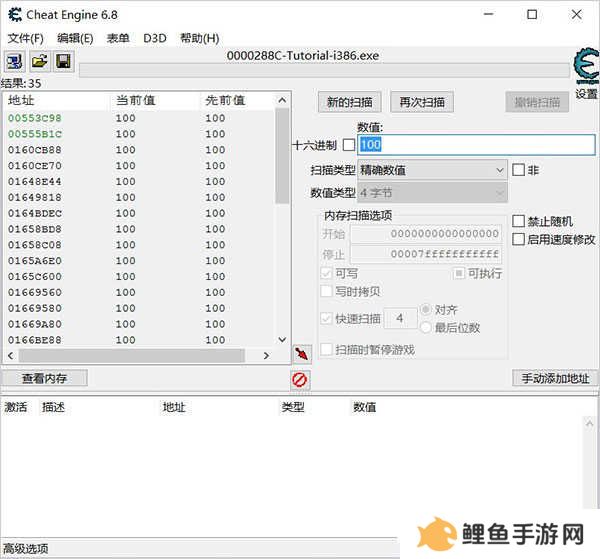This screenshot has width=600, height=559.
Task: Open the 扫描类型 dropdown
Action: point(432,170)
